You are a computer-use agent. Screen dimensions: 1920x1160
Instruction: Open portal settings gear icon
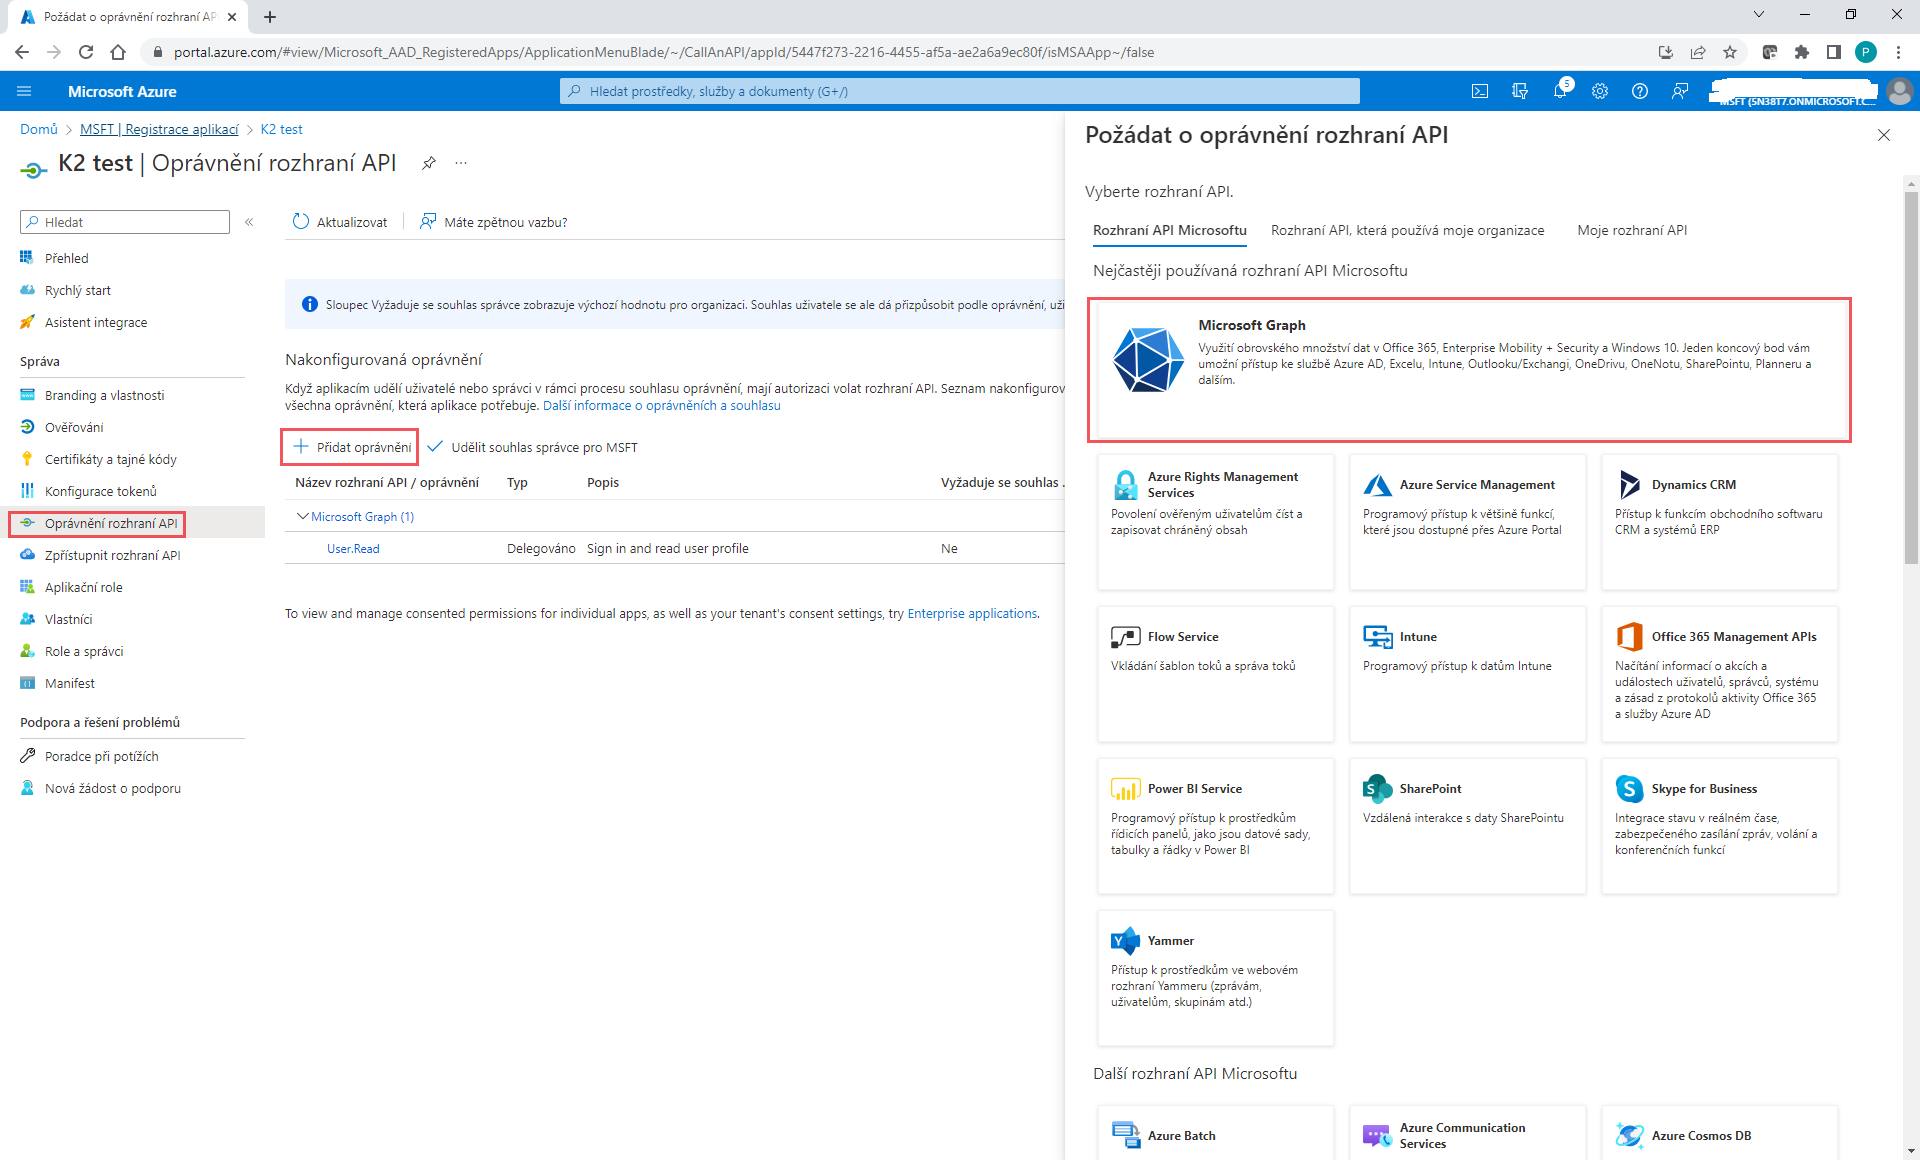[1600, 91]
